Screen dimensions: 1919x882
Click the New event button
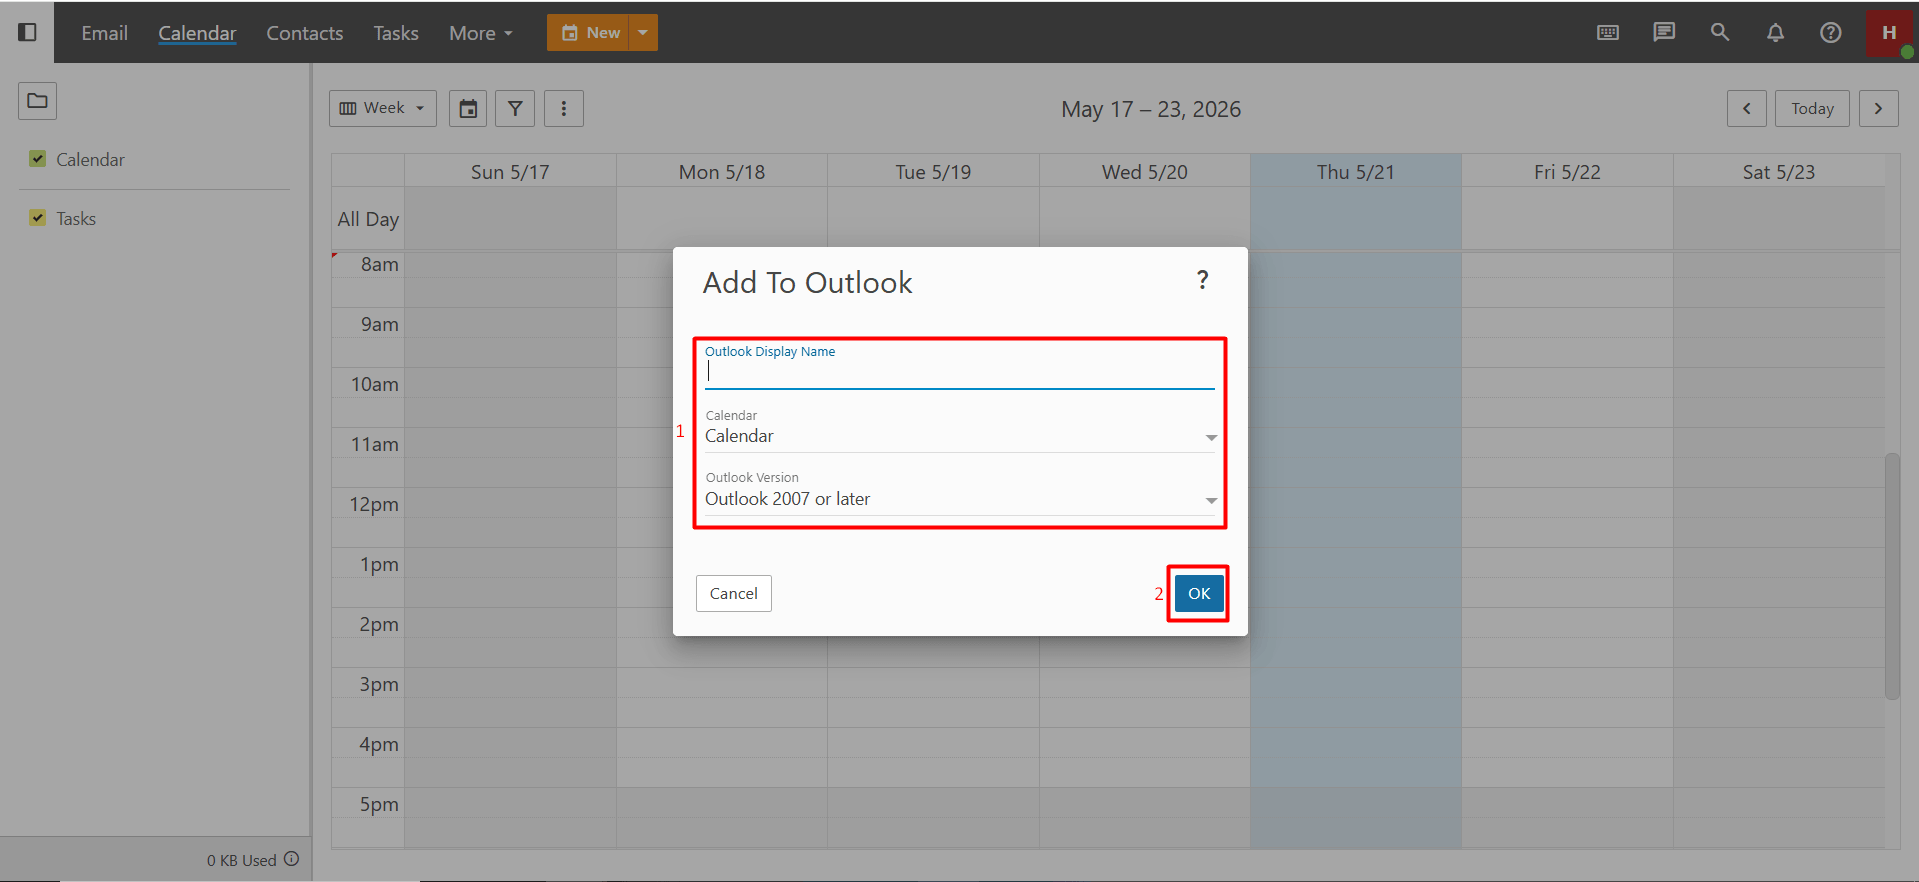(589, 32)
